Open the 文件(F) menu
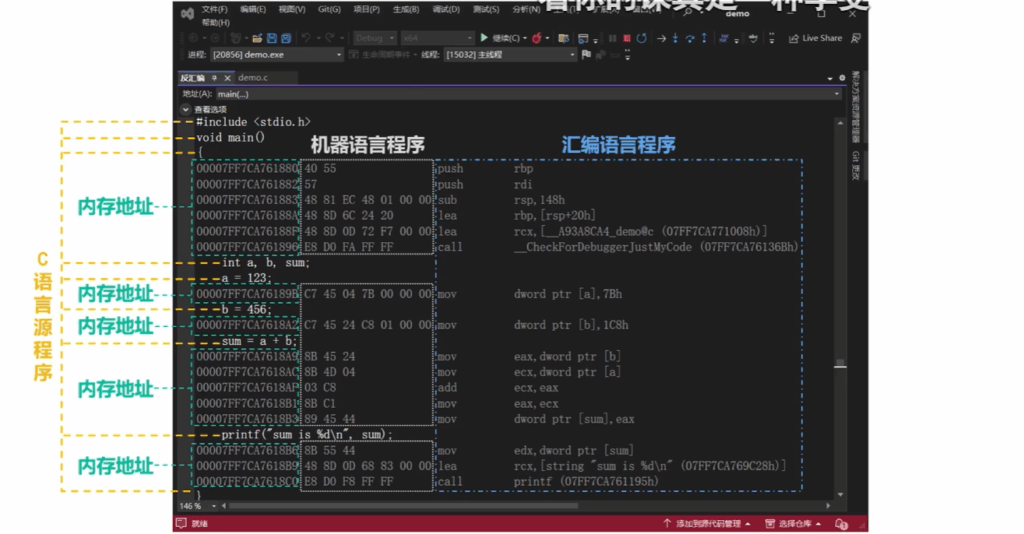 214,9
